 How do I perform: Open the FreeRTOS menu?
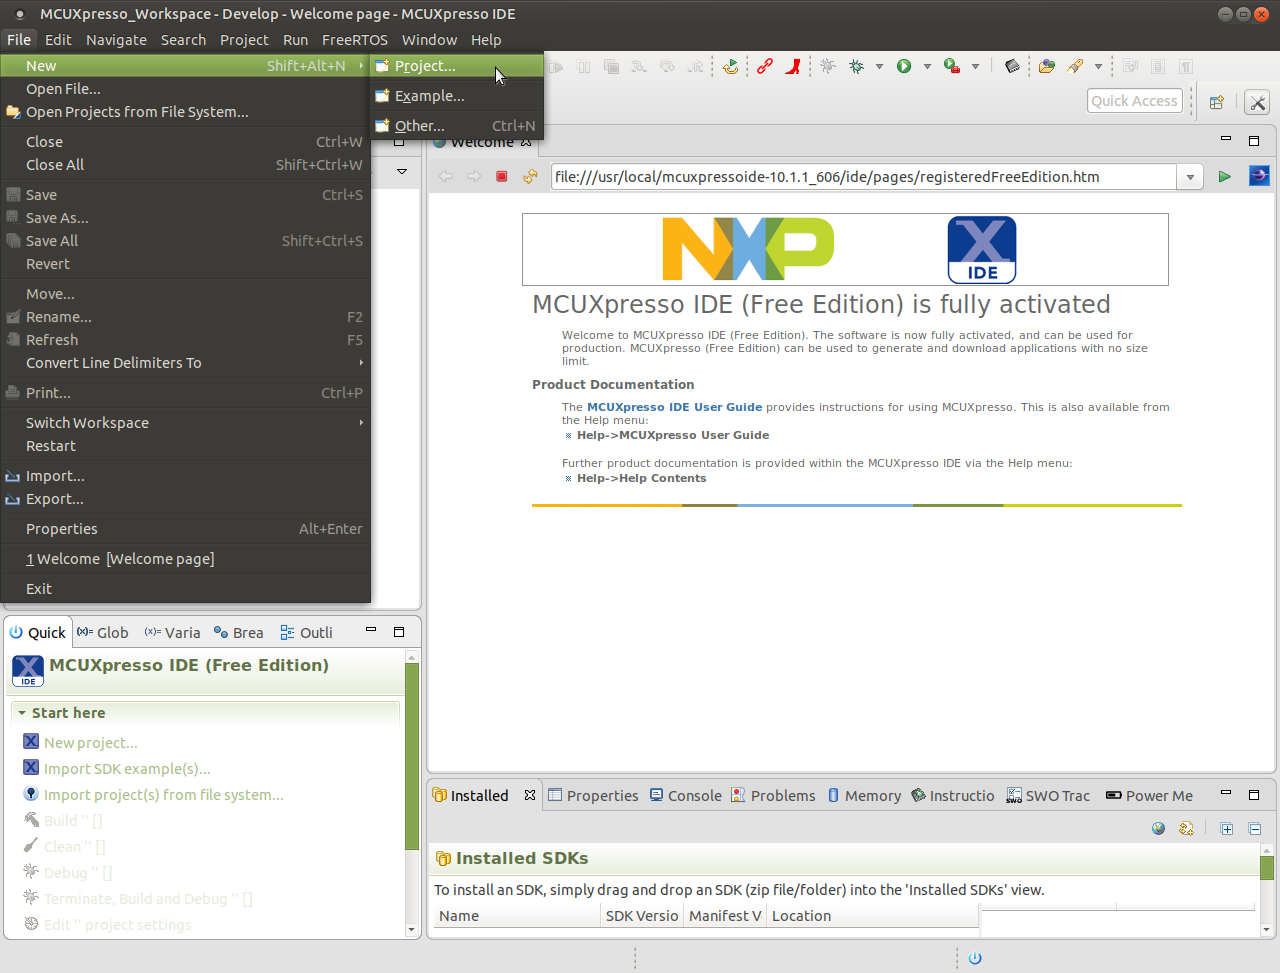[354, 40]
